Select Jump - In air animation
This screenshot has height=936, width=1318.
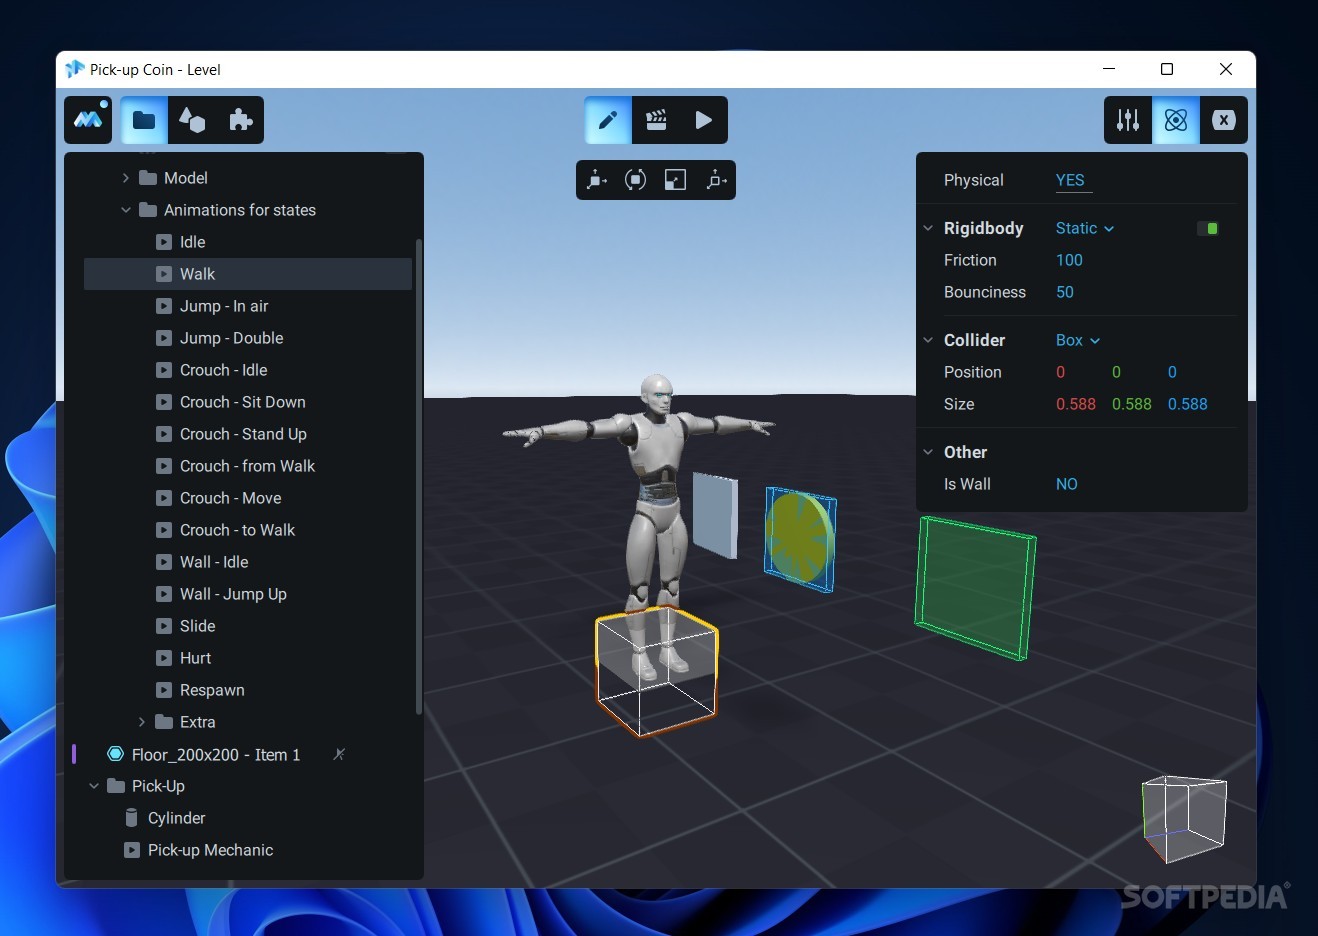click(x=248, y=306)
